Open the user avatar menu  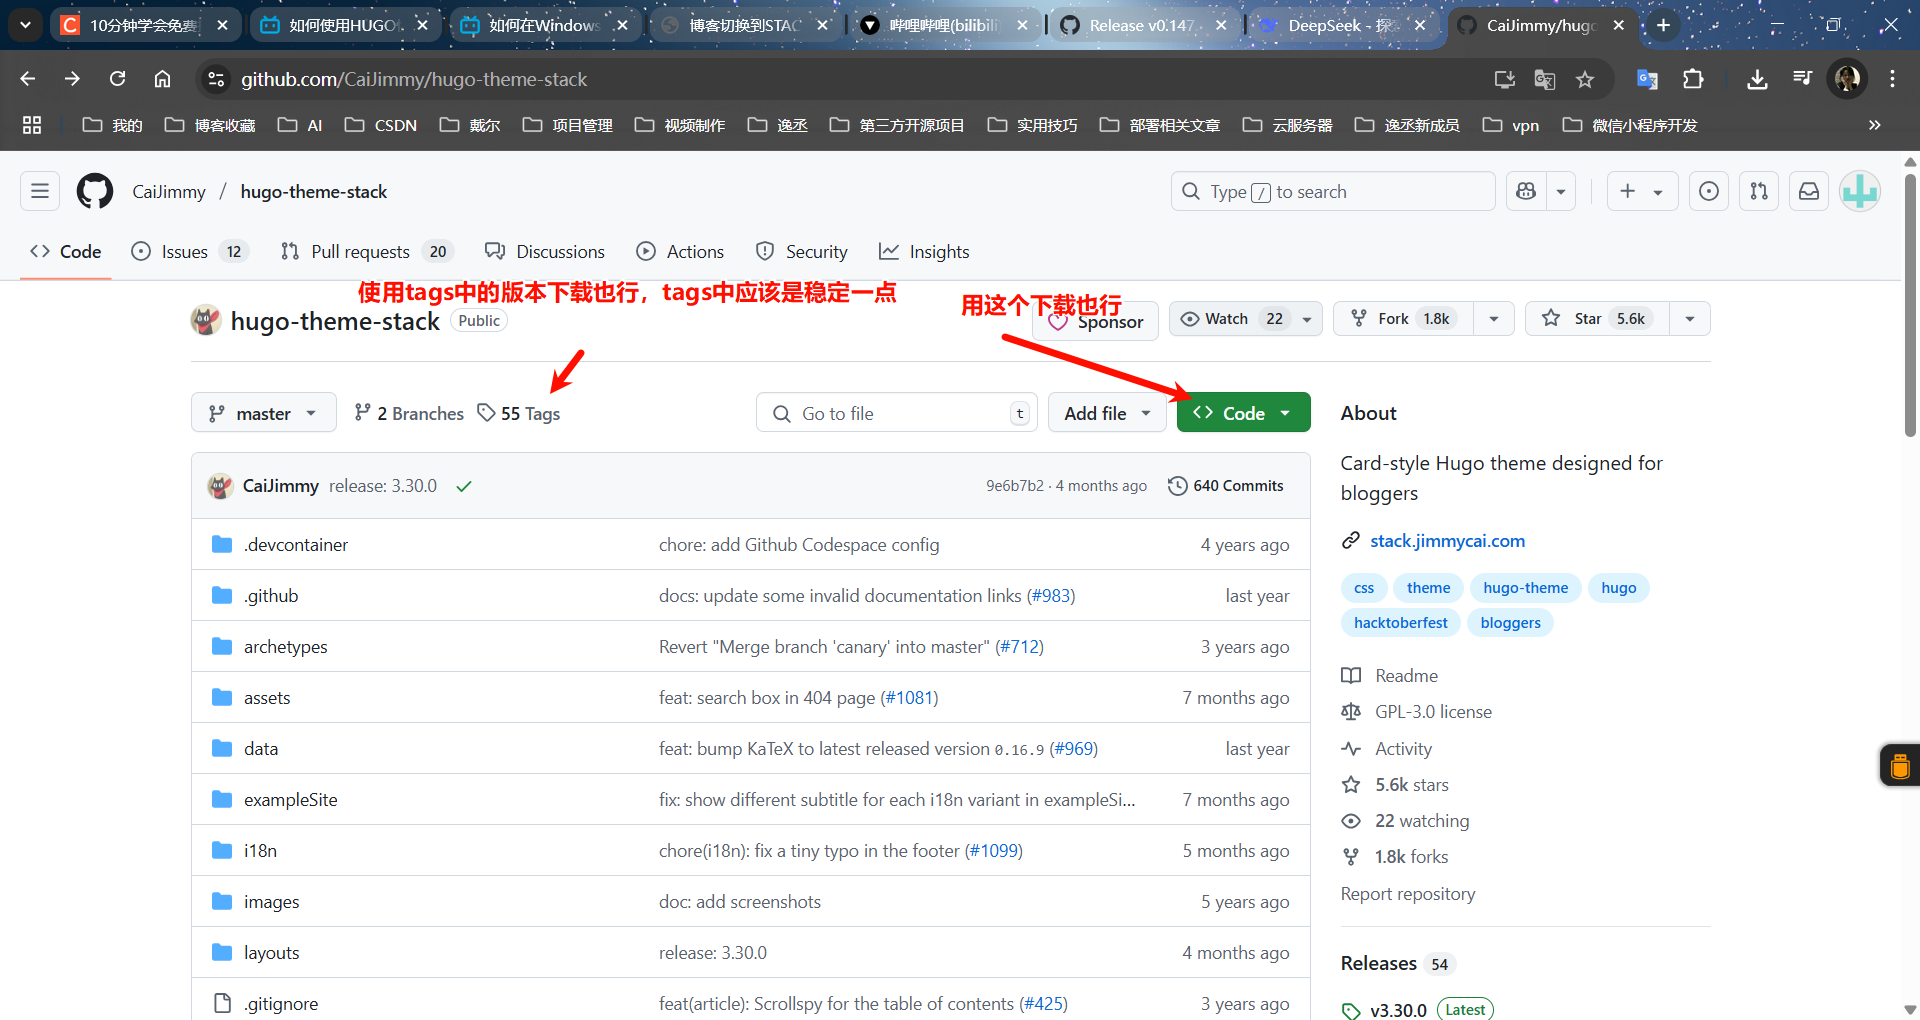[1860, 191]
